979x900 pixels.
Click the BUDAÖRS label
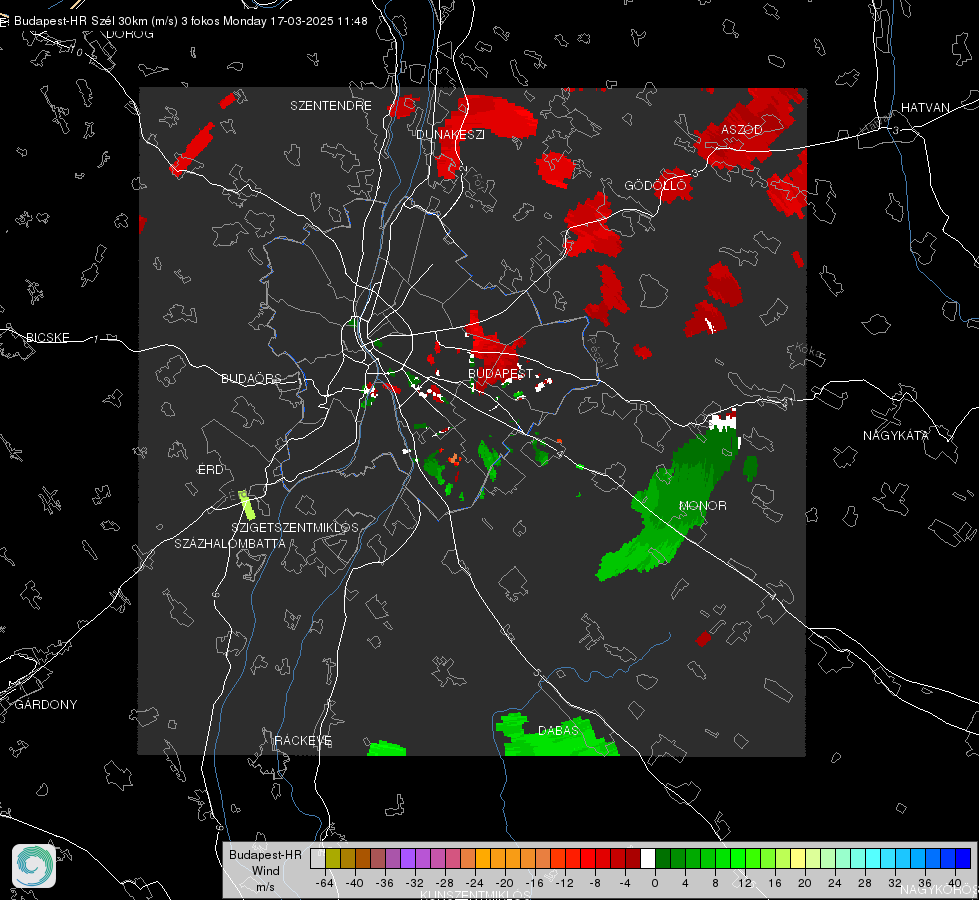[x=252, y=378]
